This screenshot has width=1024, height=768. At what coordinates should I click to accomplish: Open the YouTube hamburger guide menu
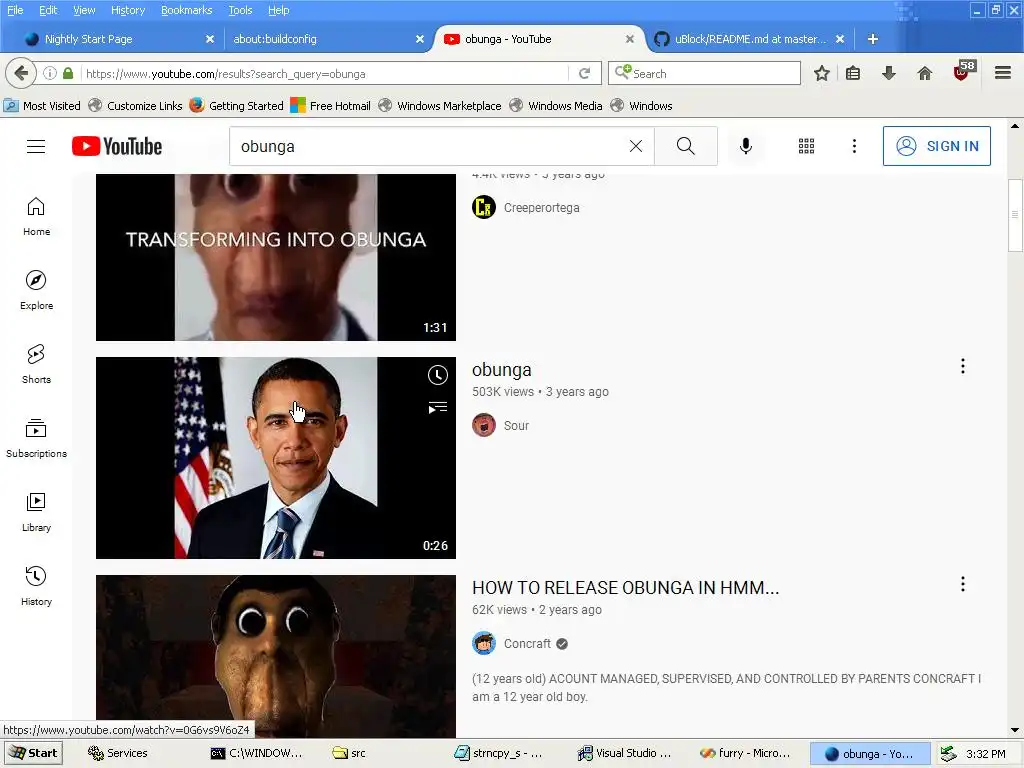[x=36, y=146]
